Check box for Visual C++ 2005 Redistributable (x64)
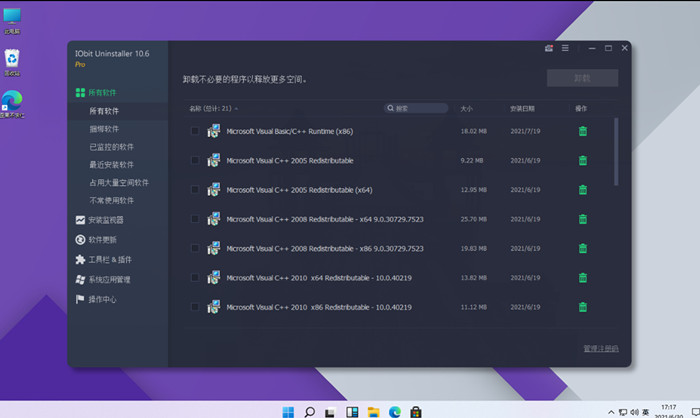700x418 pixels. 195,190
